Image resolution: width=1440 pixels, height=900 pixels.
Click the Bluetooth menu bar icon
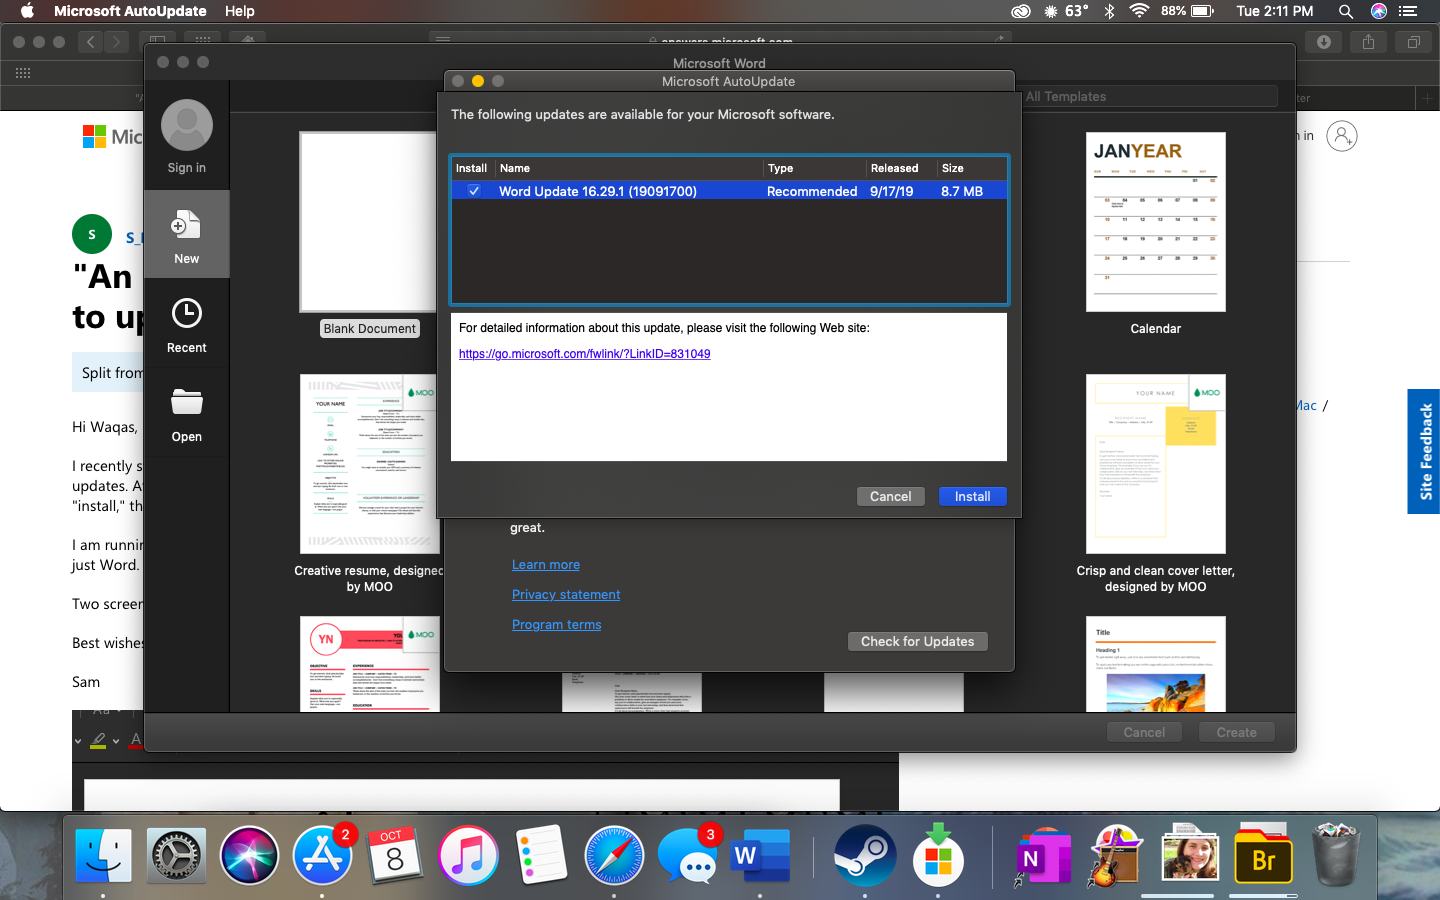click(1109, 11)
